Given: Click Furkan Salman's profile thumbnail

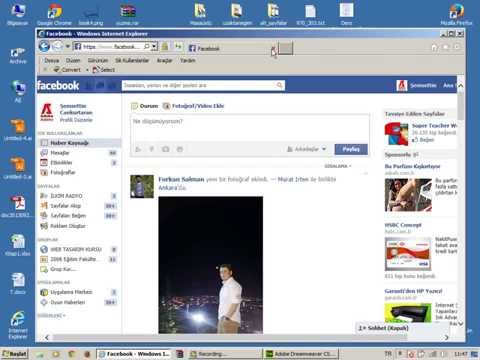Looking at the screenshot, I should (x=142, y=186).
